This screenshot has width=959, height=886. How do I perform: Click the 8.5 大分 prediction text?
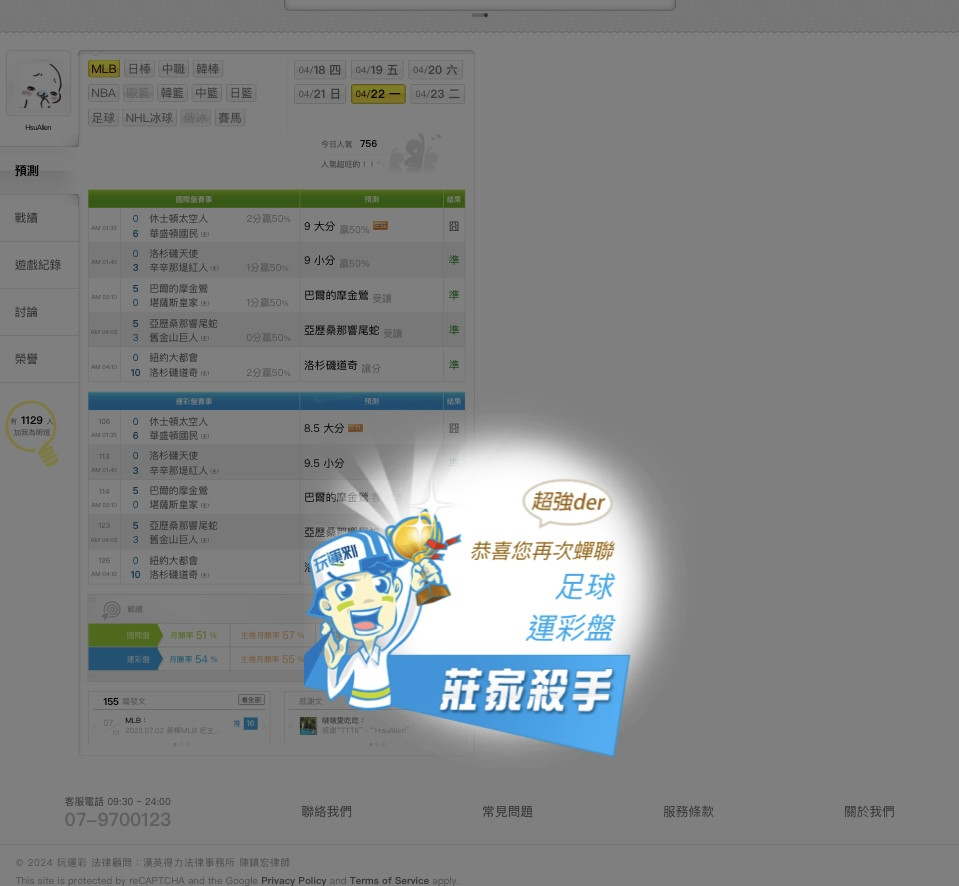(x=324, y=429)
